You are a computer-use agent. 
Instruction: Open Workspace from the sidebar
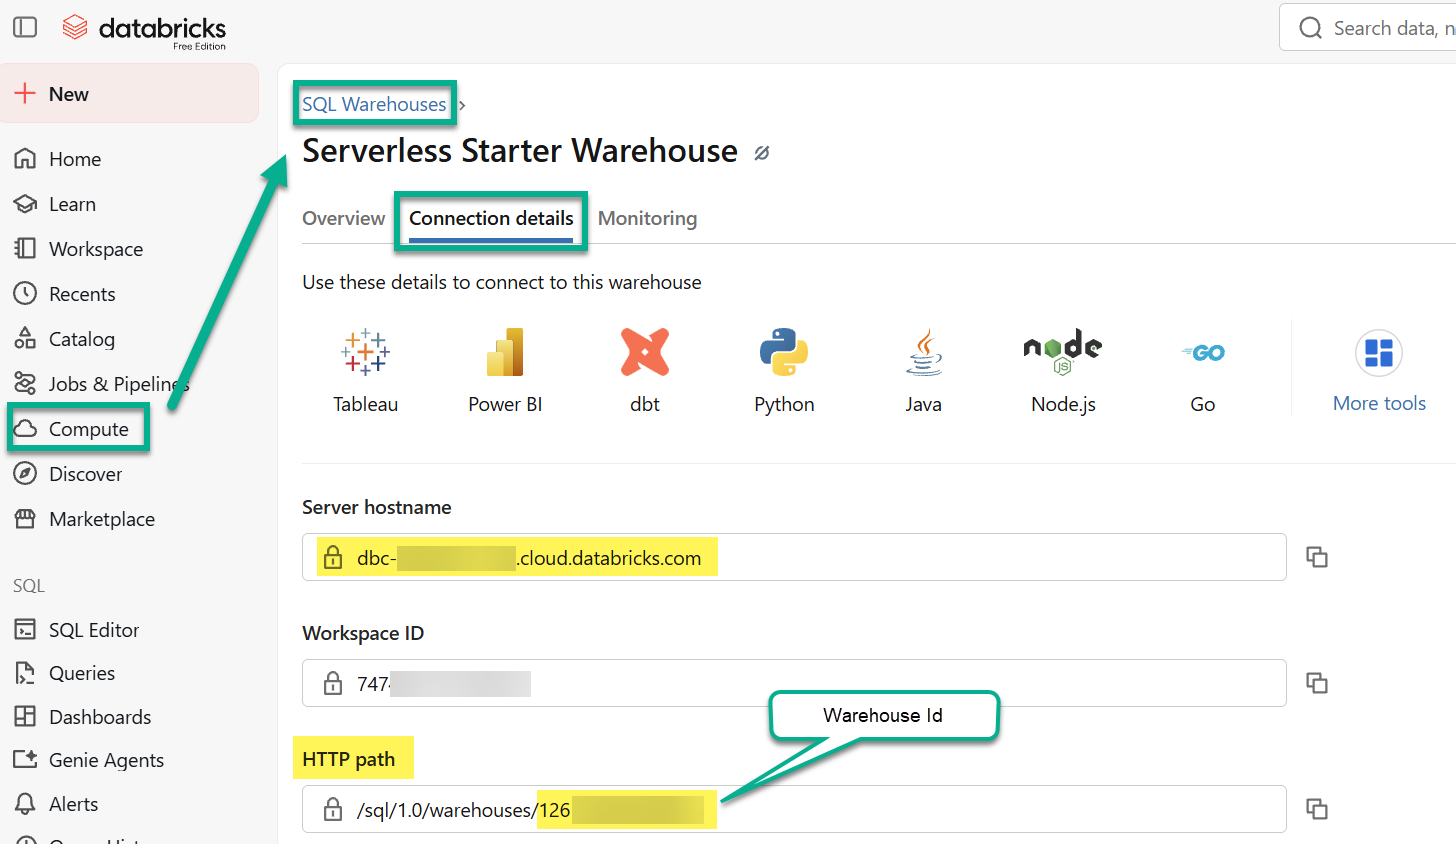point(96,249)
